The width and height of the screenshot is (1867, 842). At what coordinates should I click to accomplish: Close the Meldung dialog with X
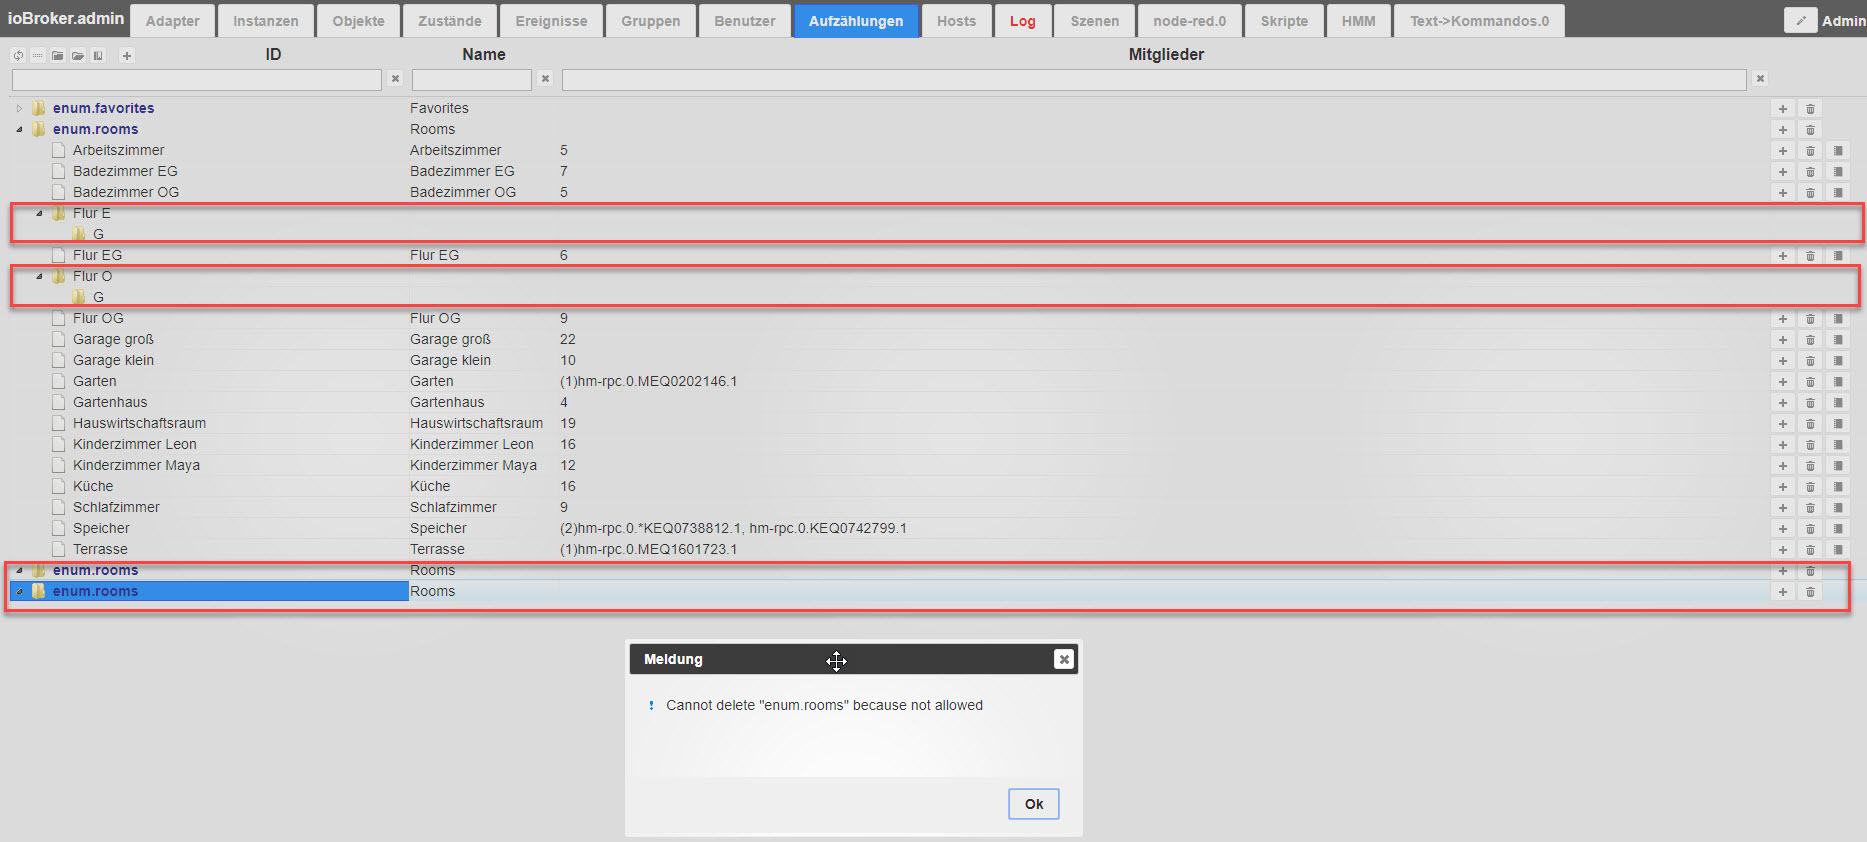1064,659
